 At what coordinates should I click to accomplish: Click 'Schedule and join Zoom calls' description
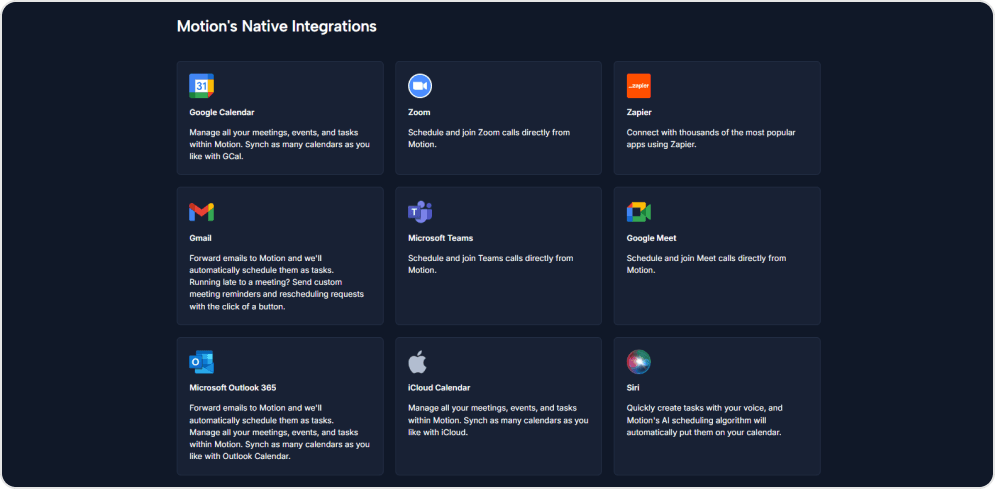point(489,138)
